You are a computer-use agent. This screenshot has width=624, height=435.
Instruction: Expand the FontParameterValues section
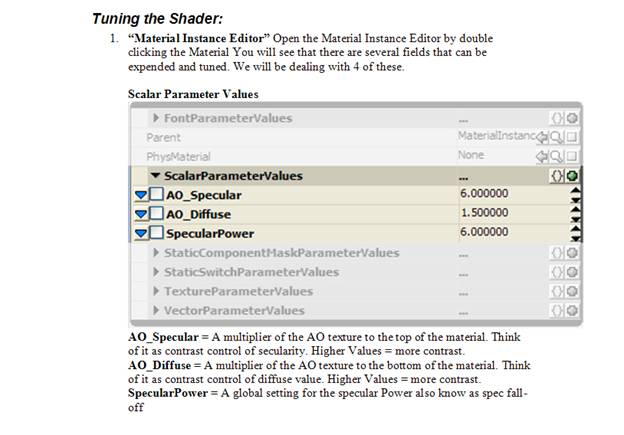[x=156, y=118]
